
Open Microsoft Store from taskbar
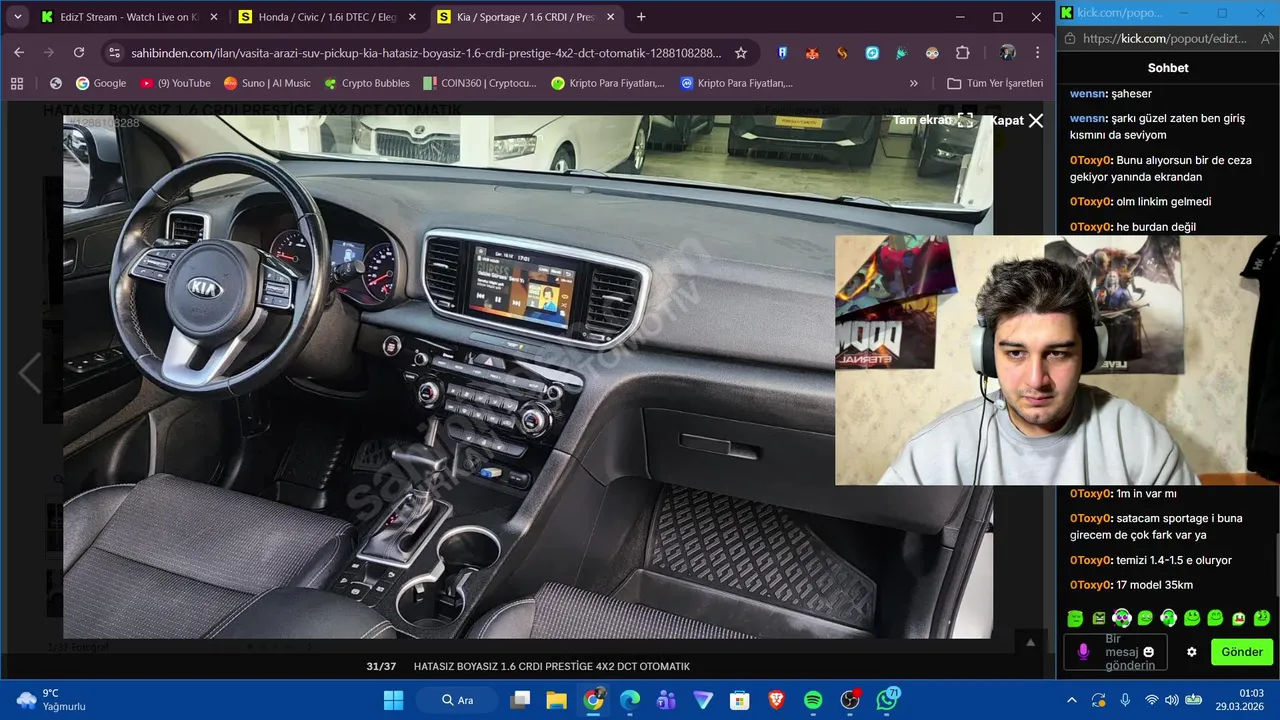click(x=740, y=700)
